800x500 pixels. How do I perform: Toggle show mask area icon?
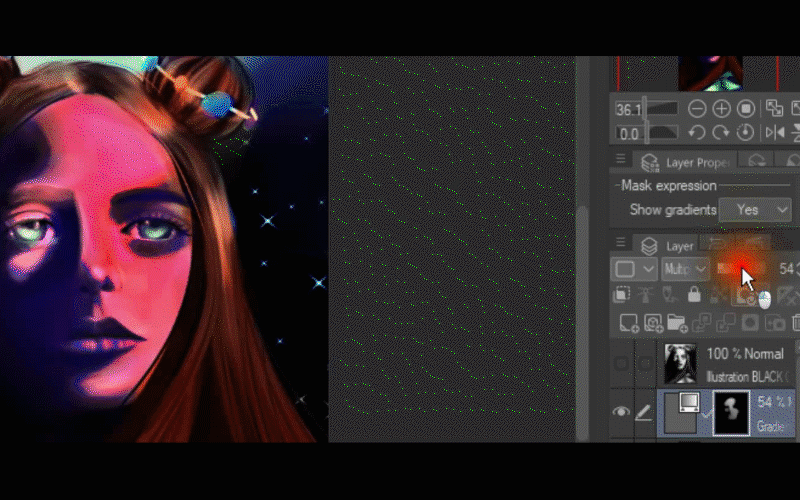coord(790,296)
